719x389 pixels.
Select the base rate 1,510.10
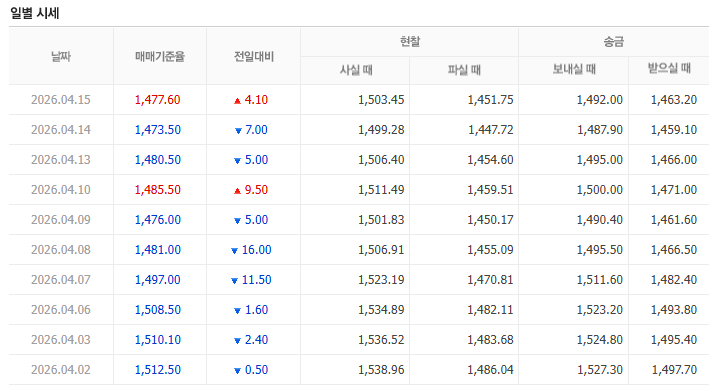click(x=157, y=339)
